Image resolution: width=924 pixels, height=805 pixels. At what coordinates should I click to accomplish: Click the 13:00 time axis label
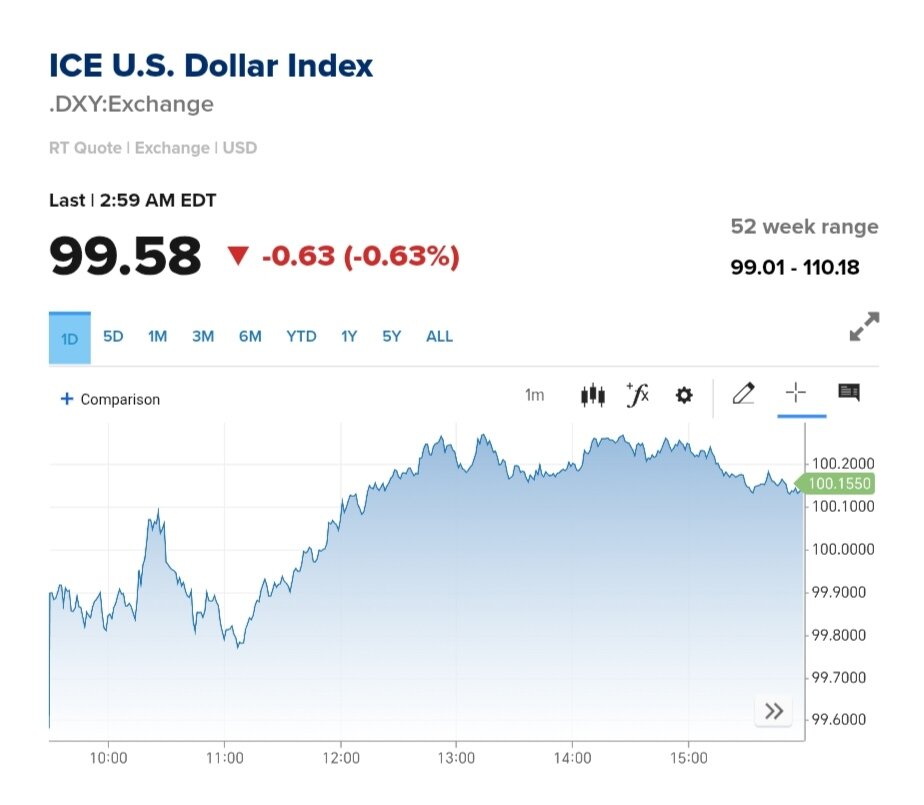[x=456, y=758]
